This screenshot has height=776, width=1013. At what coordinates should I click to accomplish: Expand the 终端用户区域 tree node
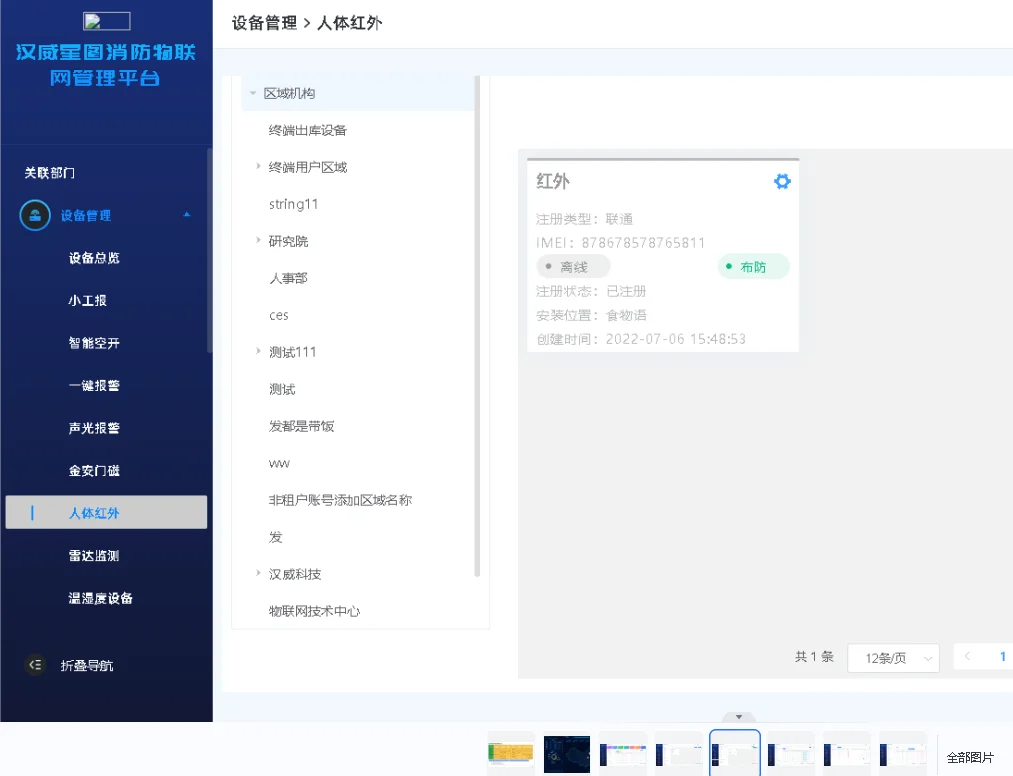258,167
